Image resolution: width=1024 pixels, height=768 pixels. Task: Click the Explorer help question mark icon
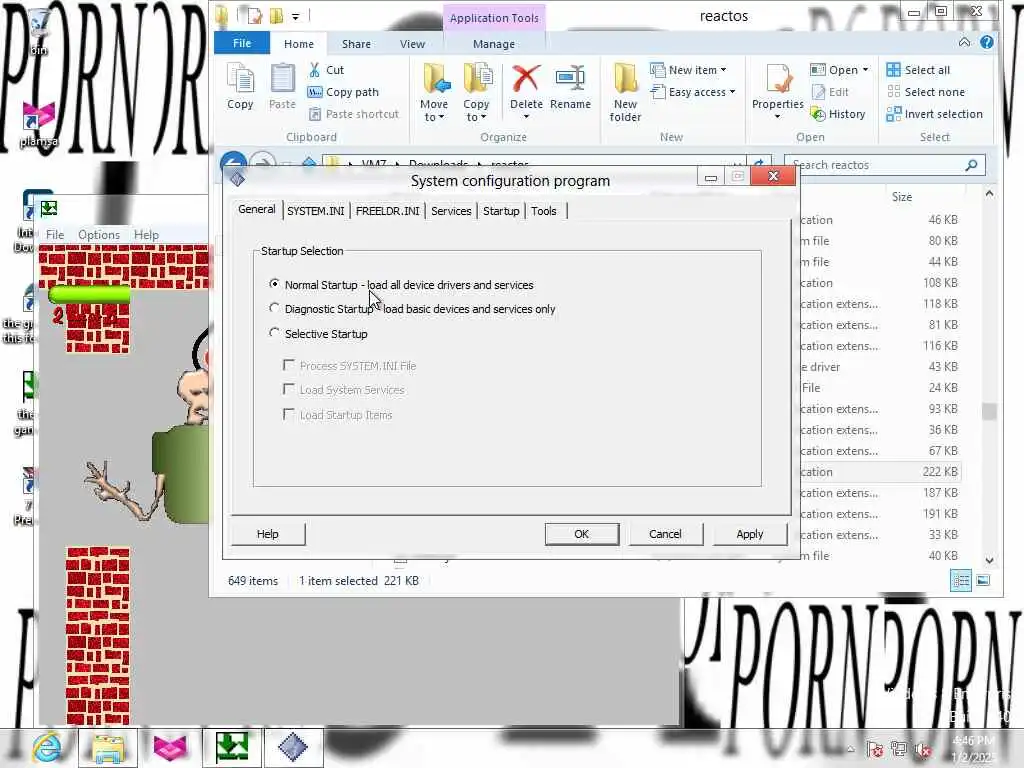(x=987, y=42)
